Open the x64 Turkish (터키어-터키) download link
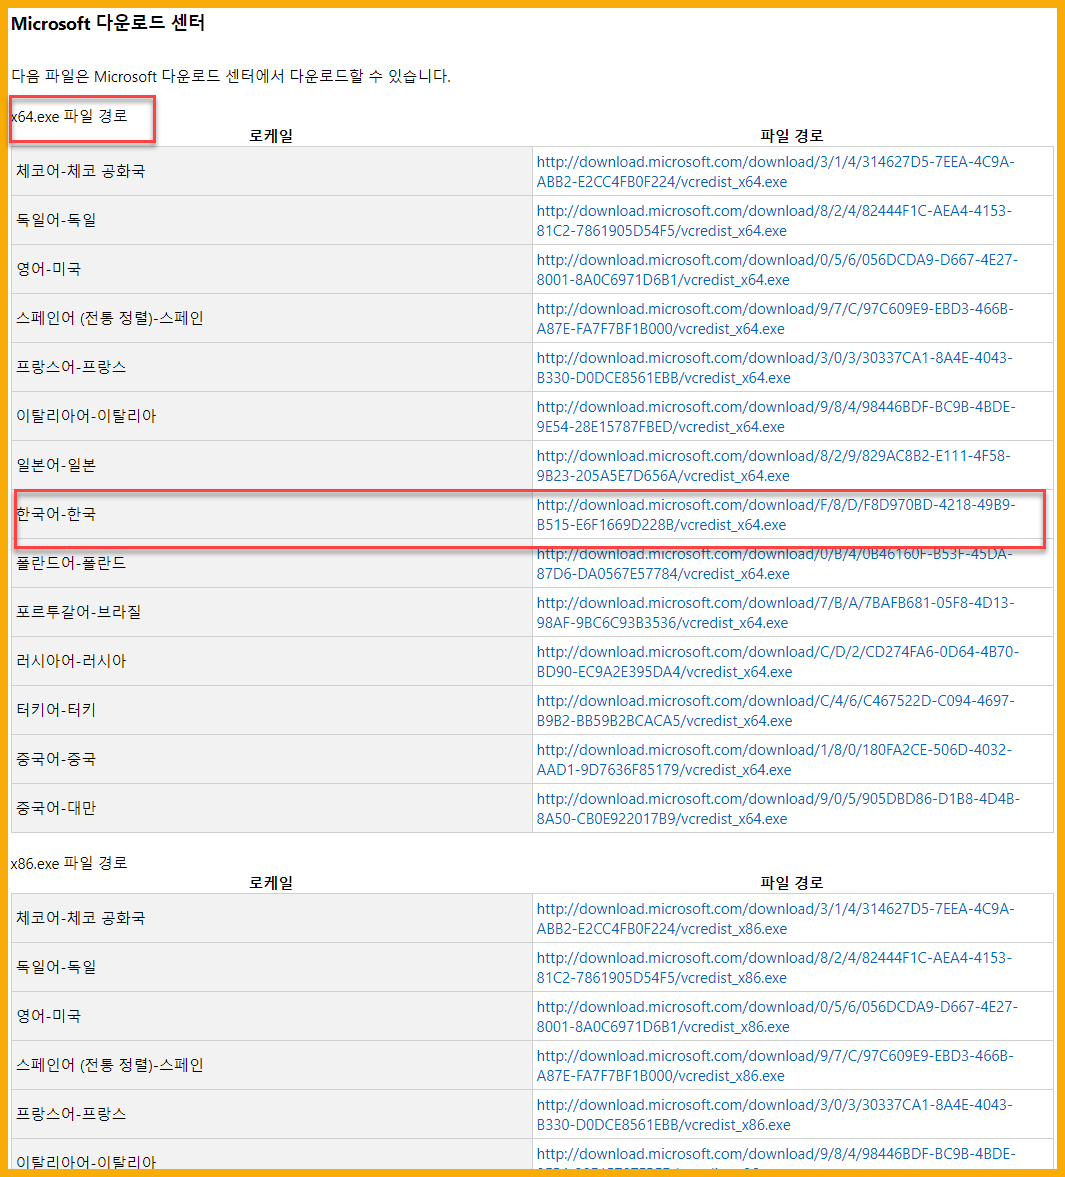This screenshot has width=1065, height=1177. click(x=775, y=710)
